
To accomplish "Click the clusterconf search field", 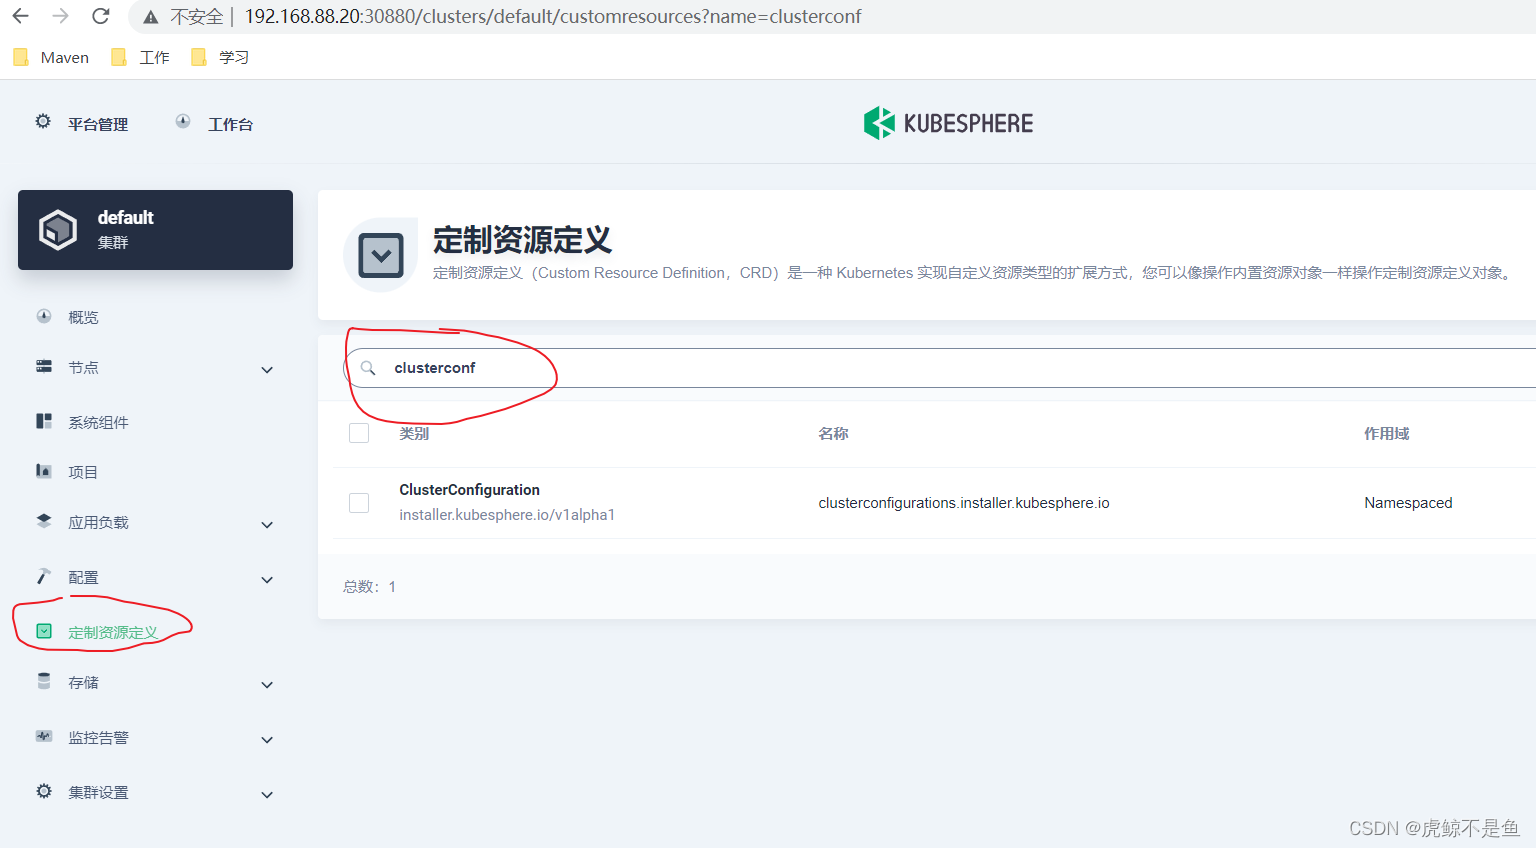I will pyautogui.click(x=940, y=368).
